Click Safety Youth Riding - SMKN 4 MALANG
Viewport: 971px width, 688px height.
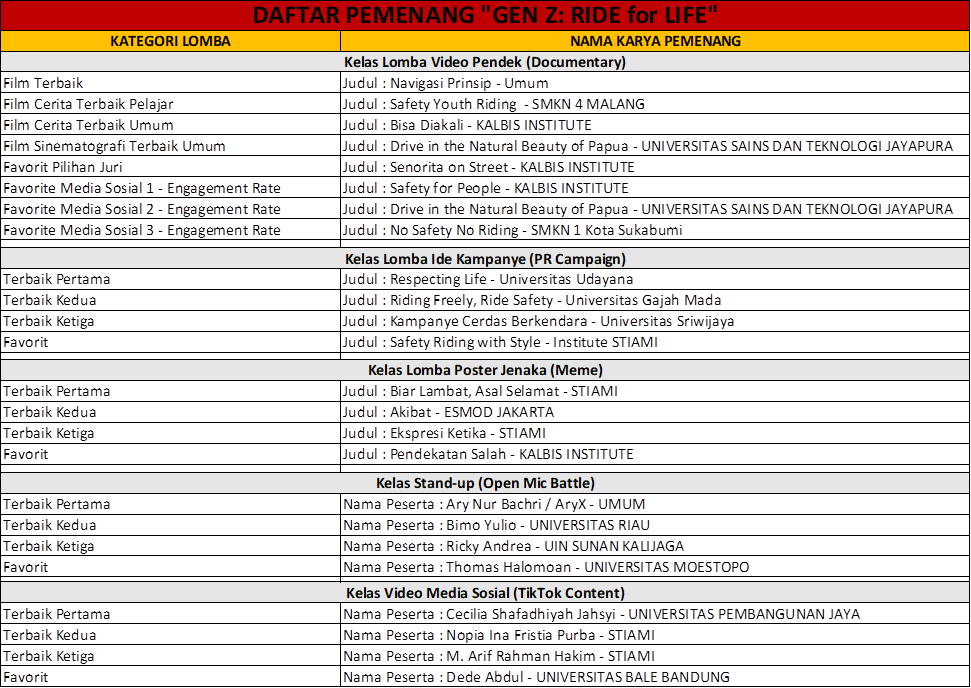click(655, 104)
